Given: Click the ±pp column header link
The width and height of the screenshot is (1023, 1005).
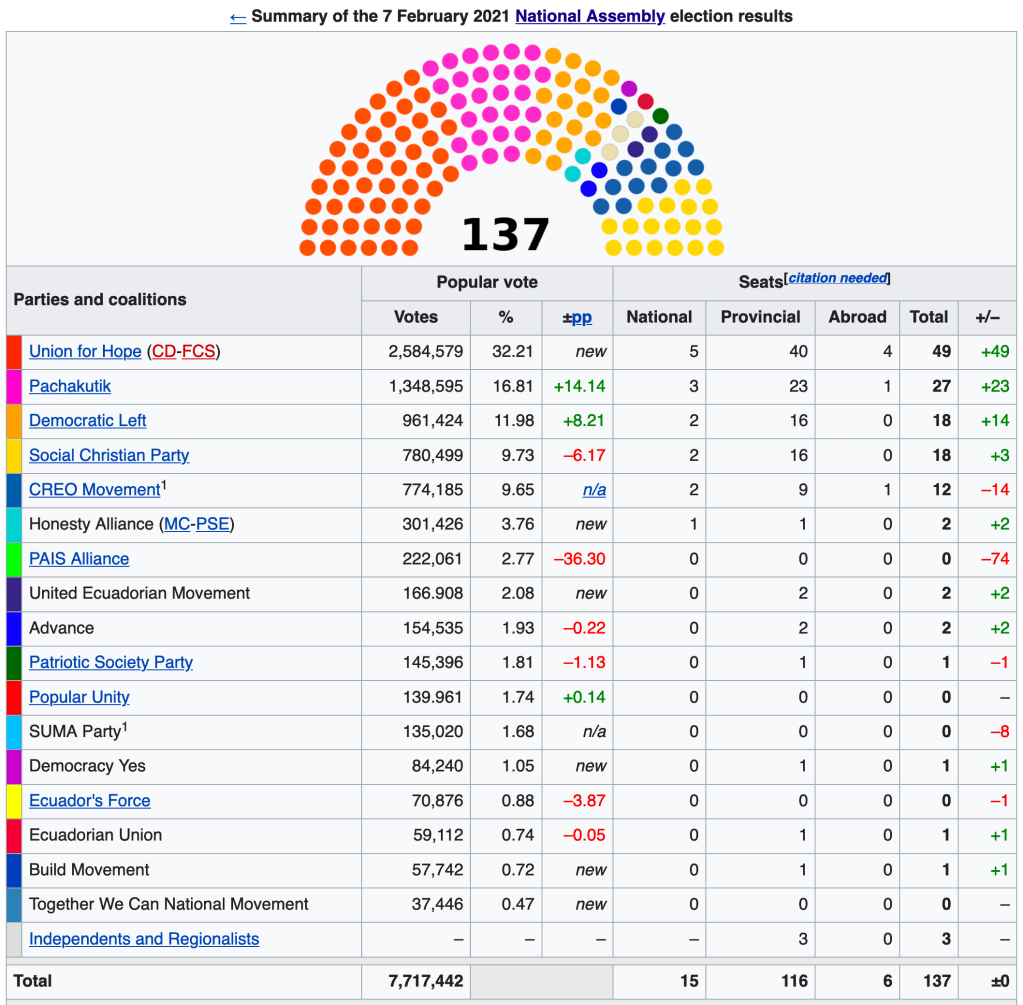Looking at the screenshot, I should click(x=581, y=317).
